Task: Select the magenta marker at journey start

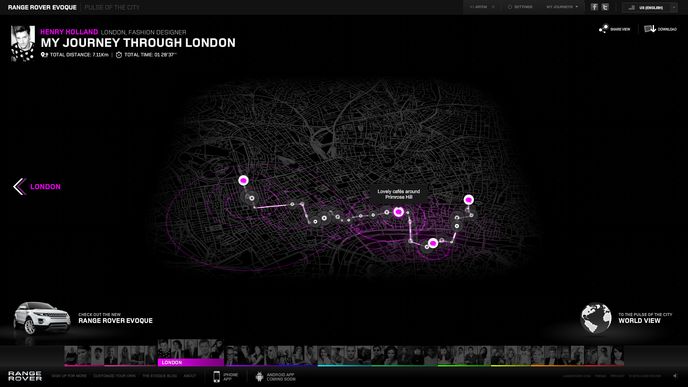Action: tap(244, 180)
